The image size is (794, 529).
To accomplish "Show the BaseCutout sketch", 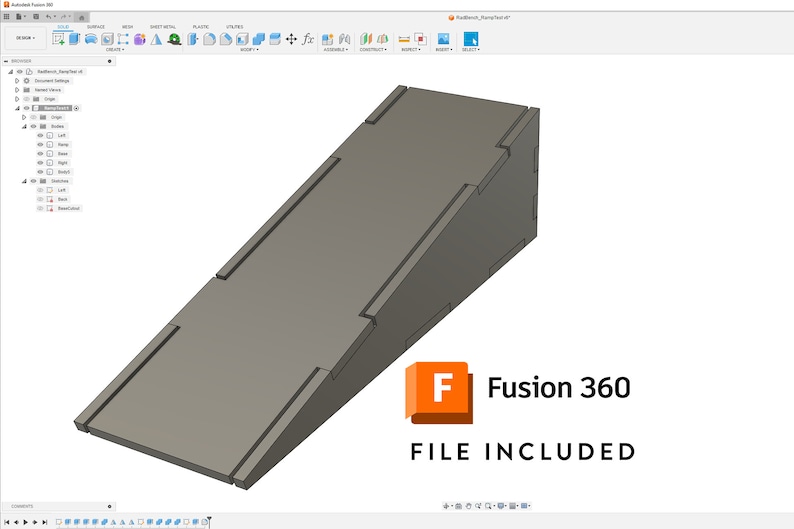I will tap(41, 208).
